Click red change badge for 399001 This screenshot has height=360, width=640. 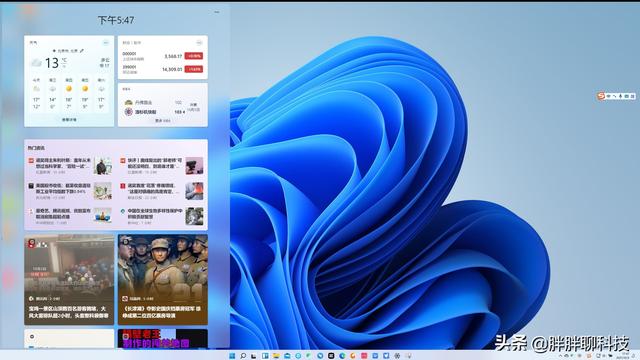[193, 69]
